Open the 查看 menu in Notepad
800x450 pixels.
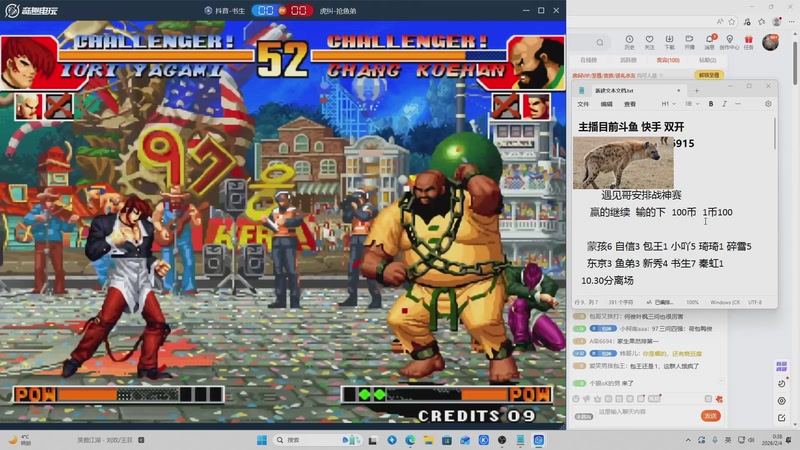pyautogui.click(x=630, y=104)
